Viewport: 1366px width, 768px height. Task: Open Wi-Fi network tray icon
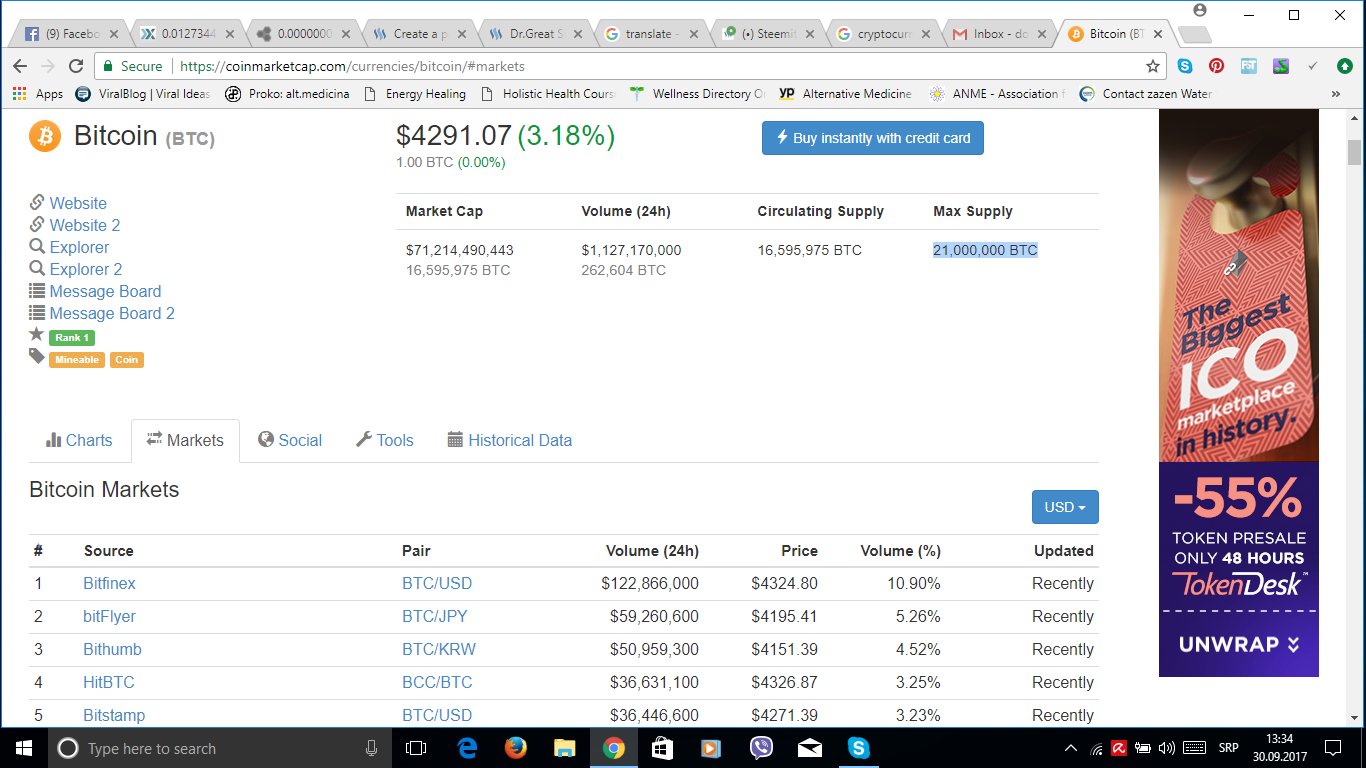click(x=1097, y=748)
